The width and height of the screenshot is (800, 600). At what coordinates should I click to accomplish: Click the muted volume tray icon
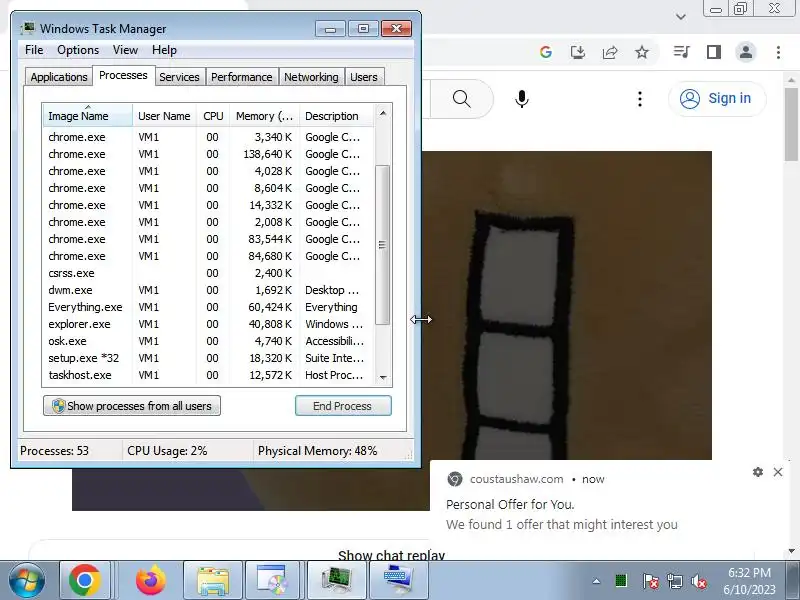[x=698, y=581]
